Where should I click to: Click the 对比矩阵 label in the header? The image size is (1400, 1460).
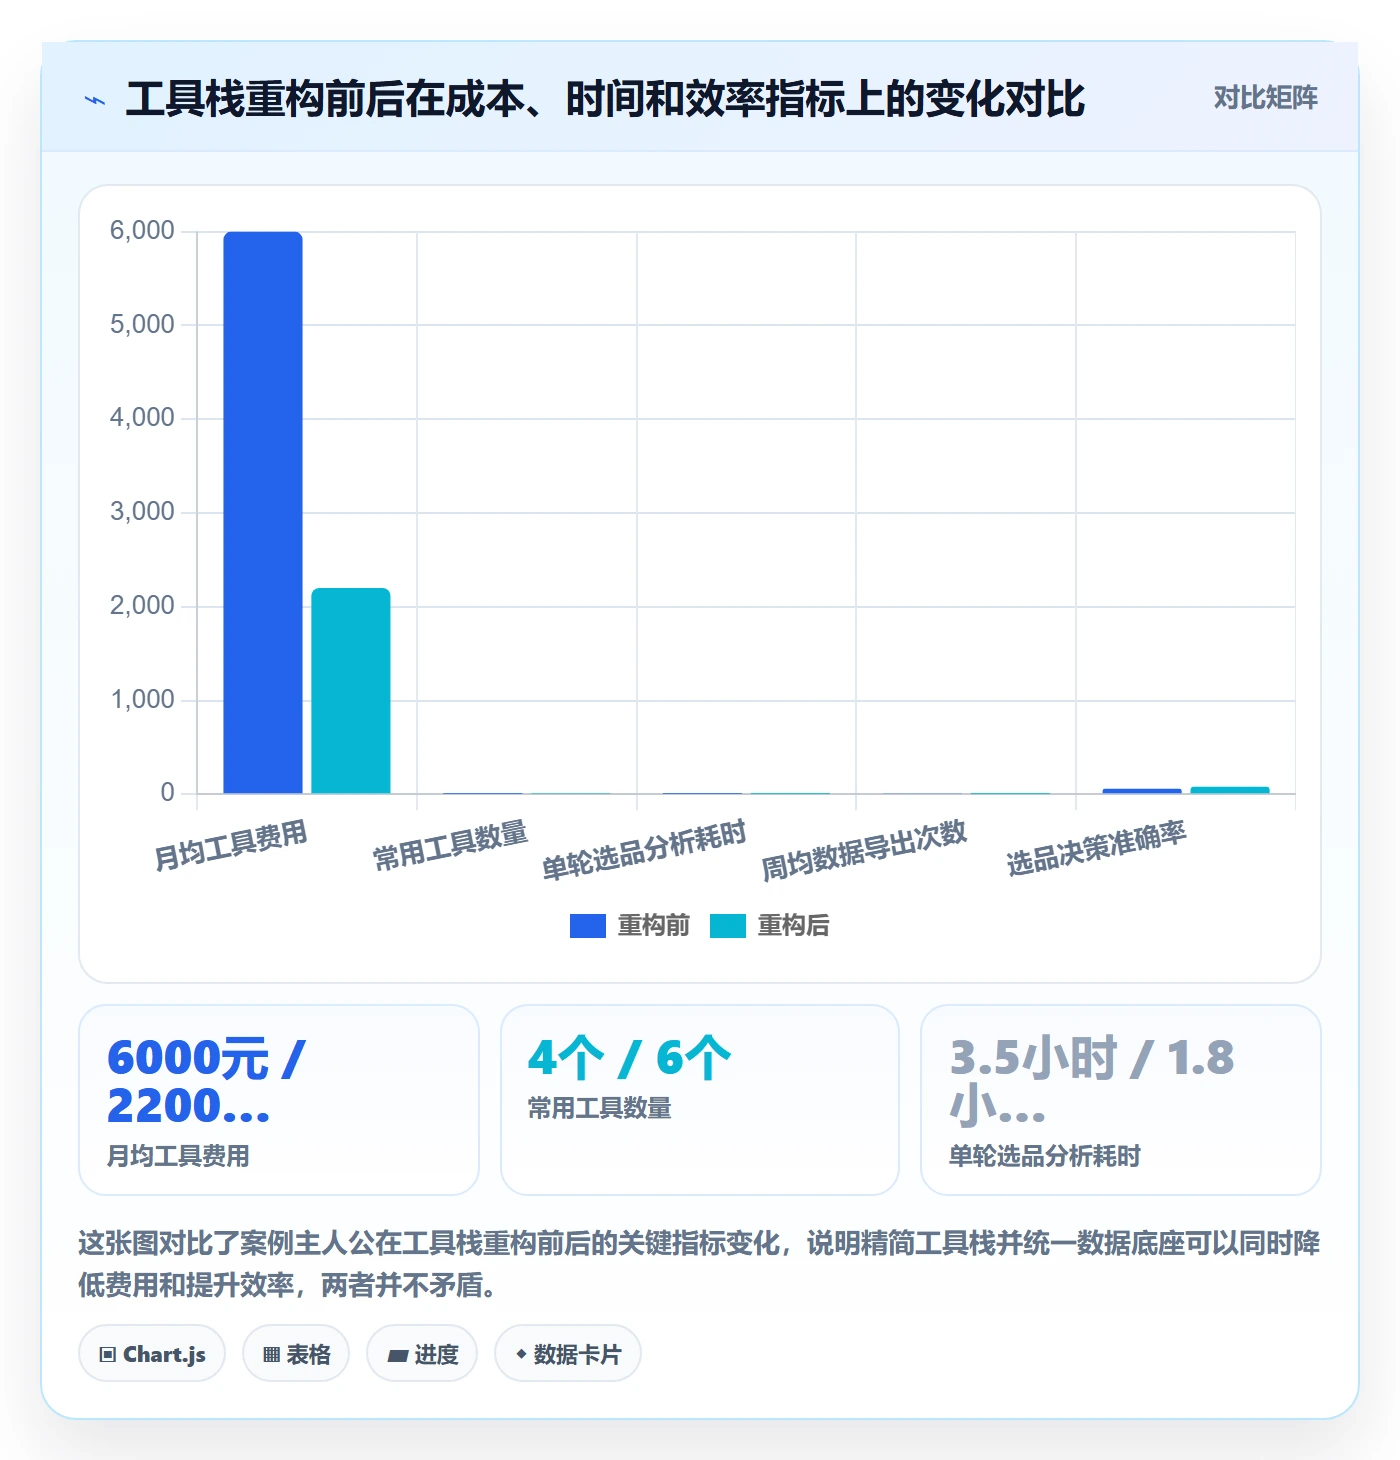coord(1265,98)
